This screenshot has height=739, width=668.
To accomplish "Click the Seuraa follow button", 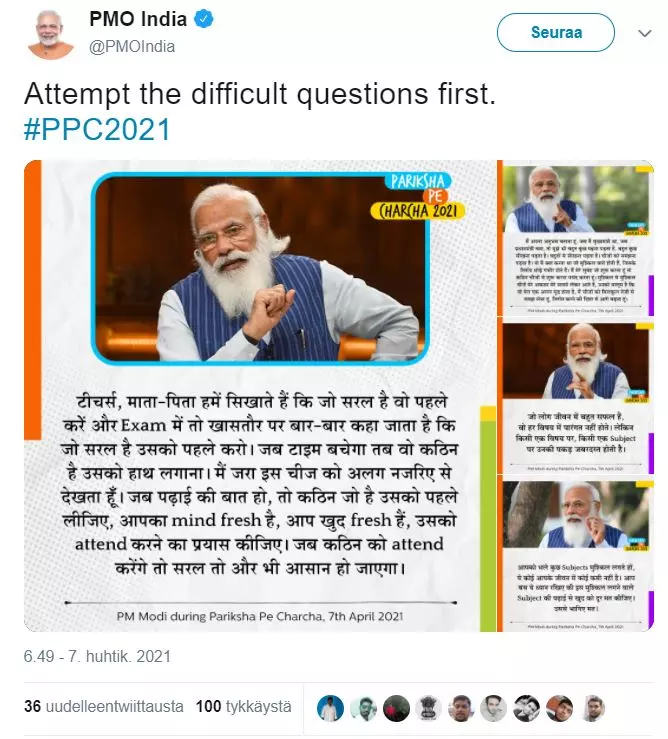I will [556, 33].
